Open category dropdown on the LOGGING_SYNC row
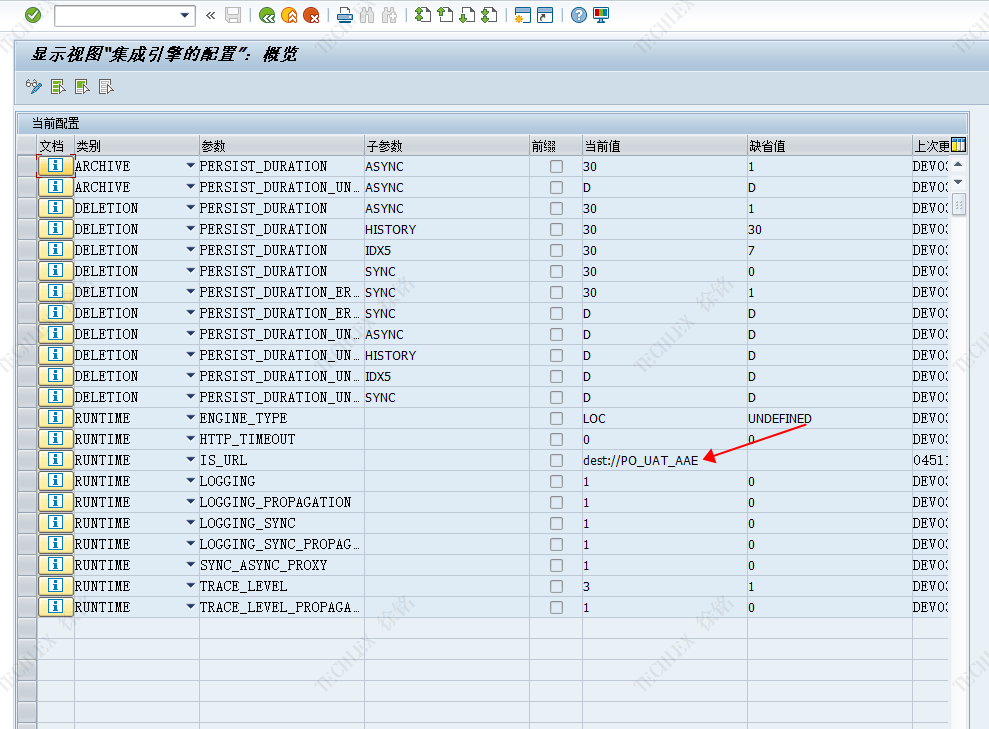 tap(190, 523)
